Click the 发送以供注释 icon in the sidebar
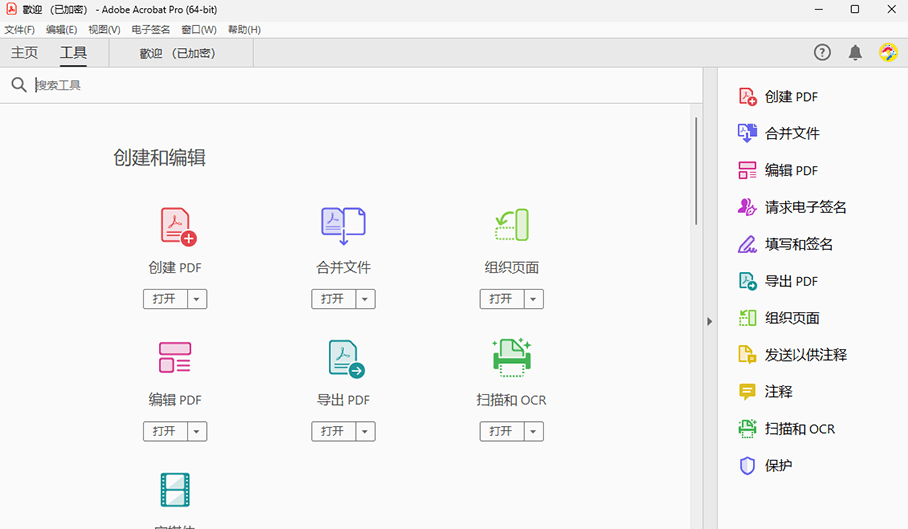Viewport: 908px width, 529px height. [747, 355]
